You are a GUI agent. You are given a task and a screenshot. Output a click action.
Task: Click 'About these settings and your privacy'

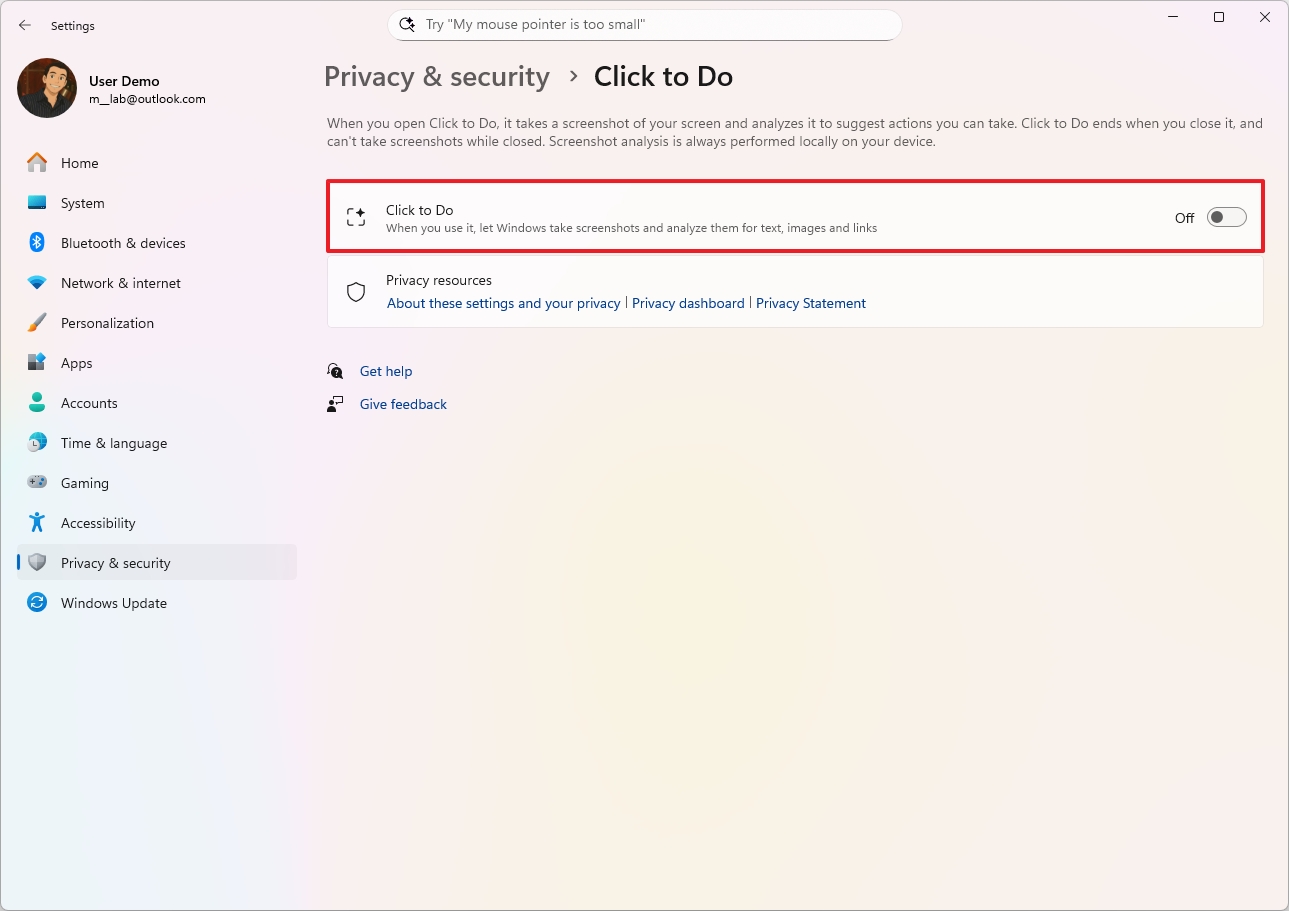coord(503,303)
